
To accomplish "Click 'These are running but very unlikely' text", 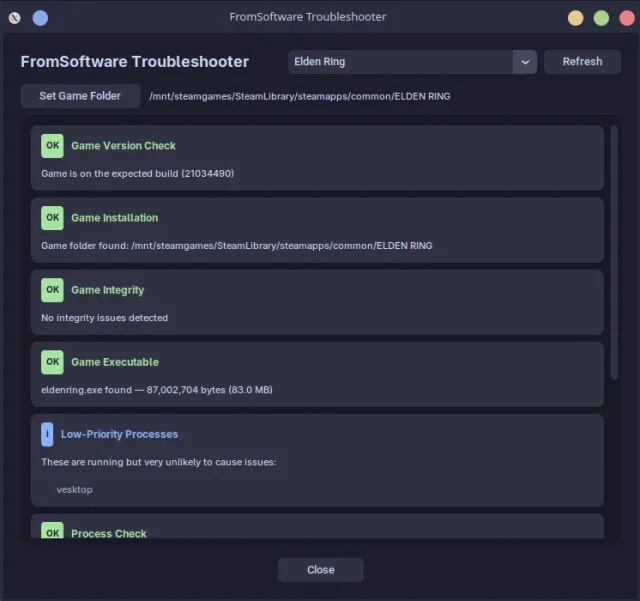I will tap(159, 462).
